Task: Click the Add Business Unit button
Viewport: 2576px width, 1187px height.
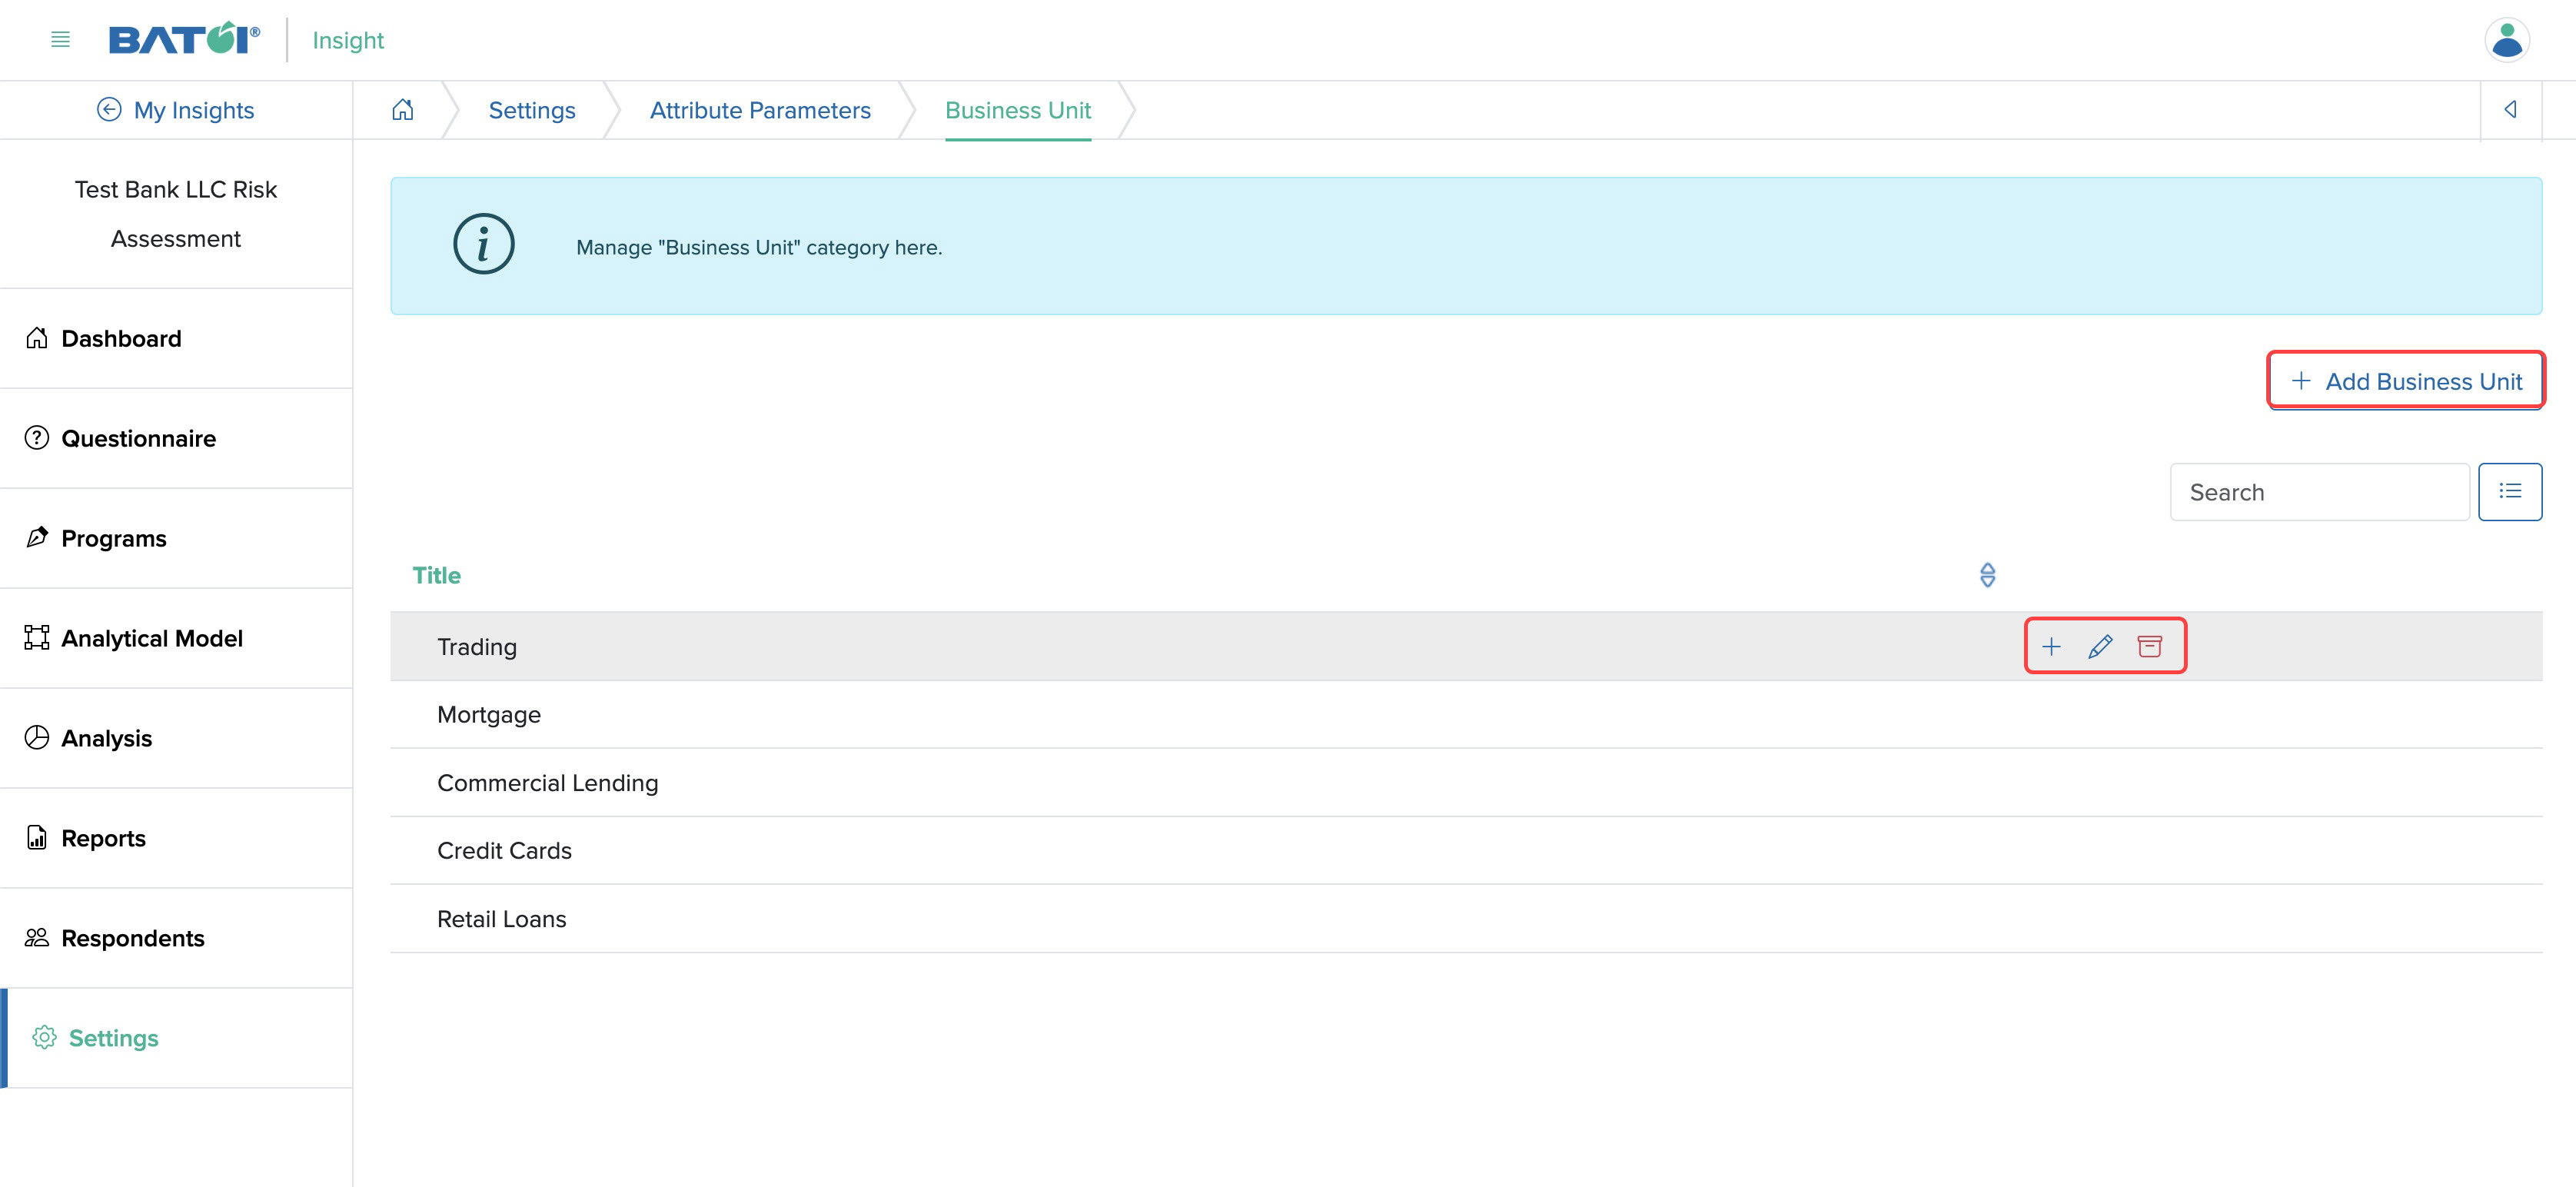Action: [x=2405, y=381]
